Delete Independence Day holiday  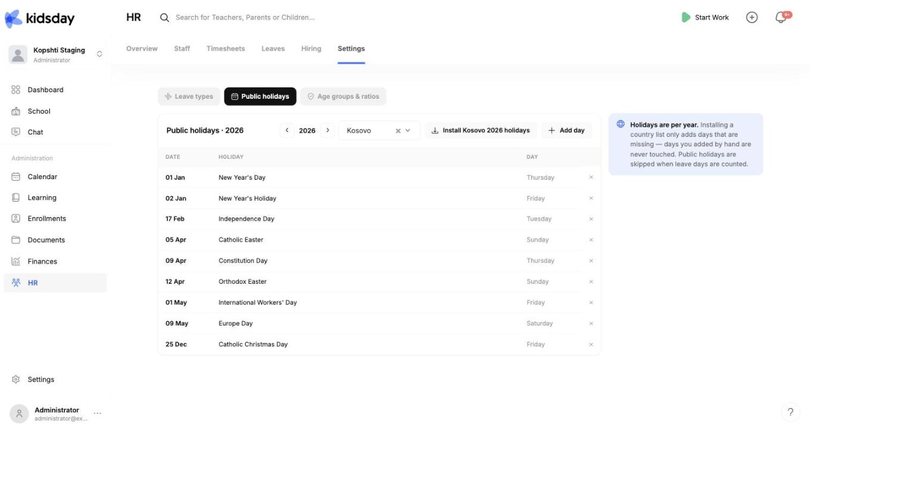pyautogui.click(x=591, y=219)
